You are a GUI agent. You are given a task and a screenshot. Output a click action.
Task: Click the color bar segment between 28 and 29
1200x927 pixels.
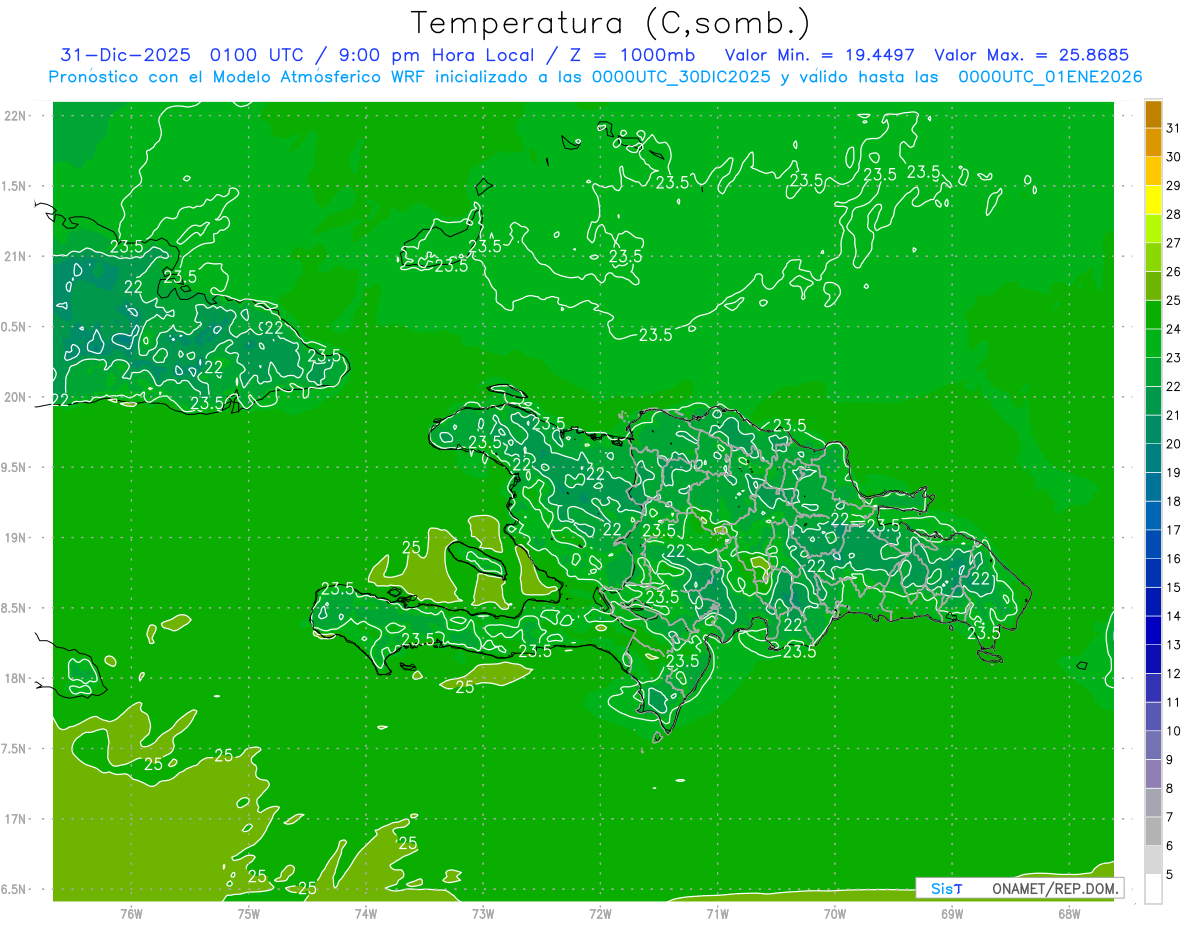pos(1153,200)
